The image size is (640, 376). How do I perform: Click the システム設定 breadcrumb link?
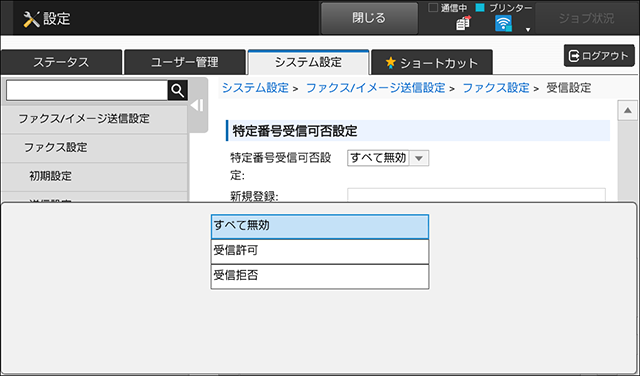click(x=255, y=88)
